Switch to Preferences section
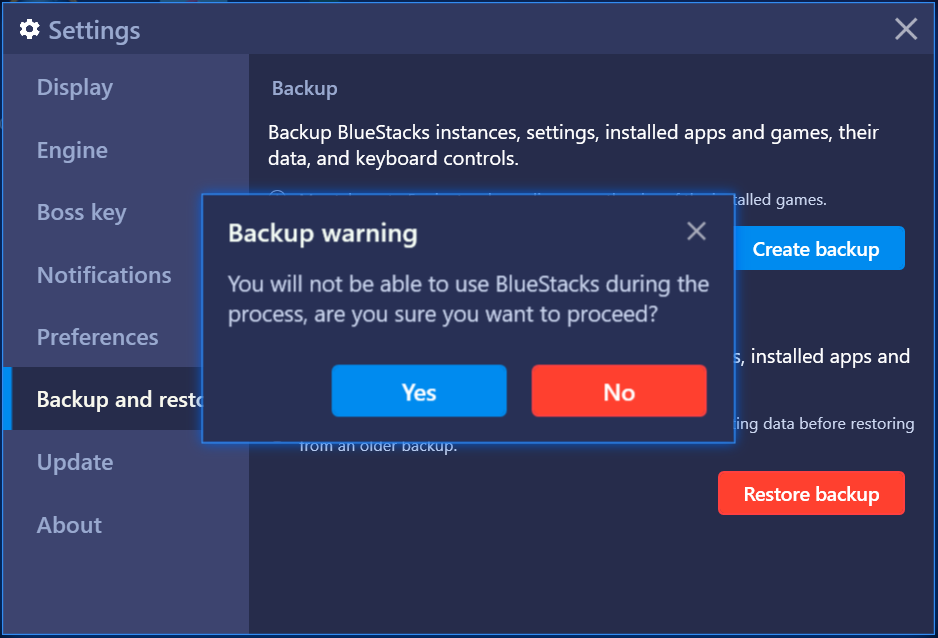This screenshot has width=938, height=638. [98, 337]
